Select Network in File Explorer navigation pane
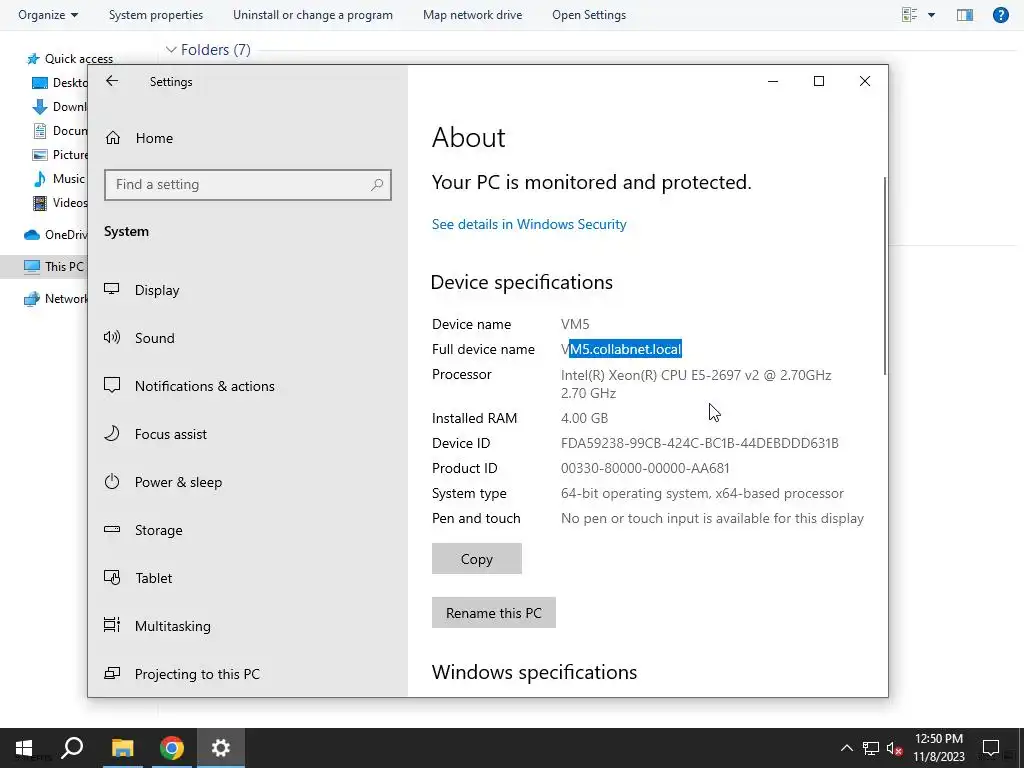1024x768 pixels. (x=56, y=299)
